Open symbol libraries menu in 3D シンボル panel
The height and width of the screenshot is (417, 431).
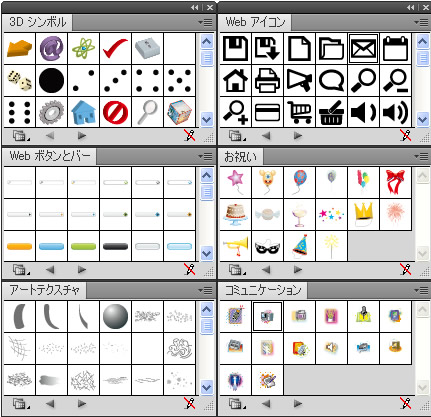pos(21,136)
